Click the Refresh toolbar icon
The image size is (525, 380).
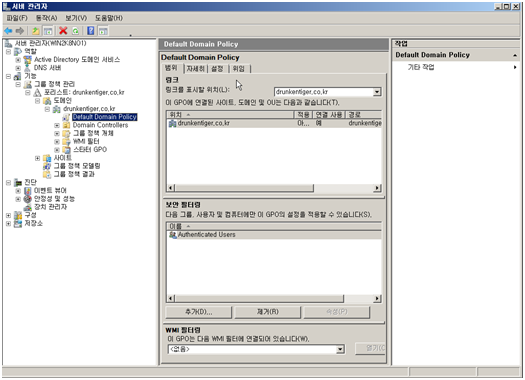pos(76,31)
